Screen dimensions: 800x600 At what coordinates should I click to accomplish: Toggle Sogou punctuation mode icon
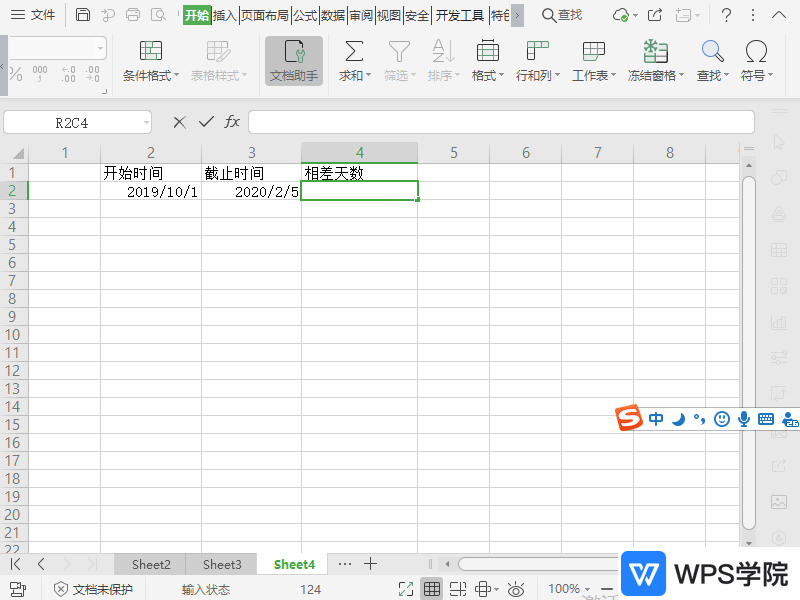click(699, 419)
